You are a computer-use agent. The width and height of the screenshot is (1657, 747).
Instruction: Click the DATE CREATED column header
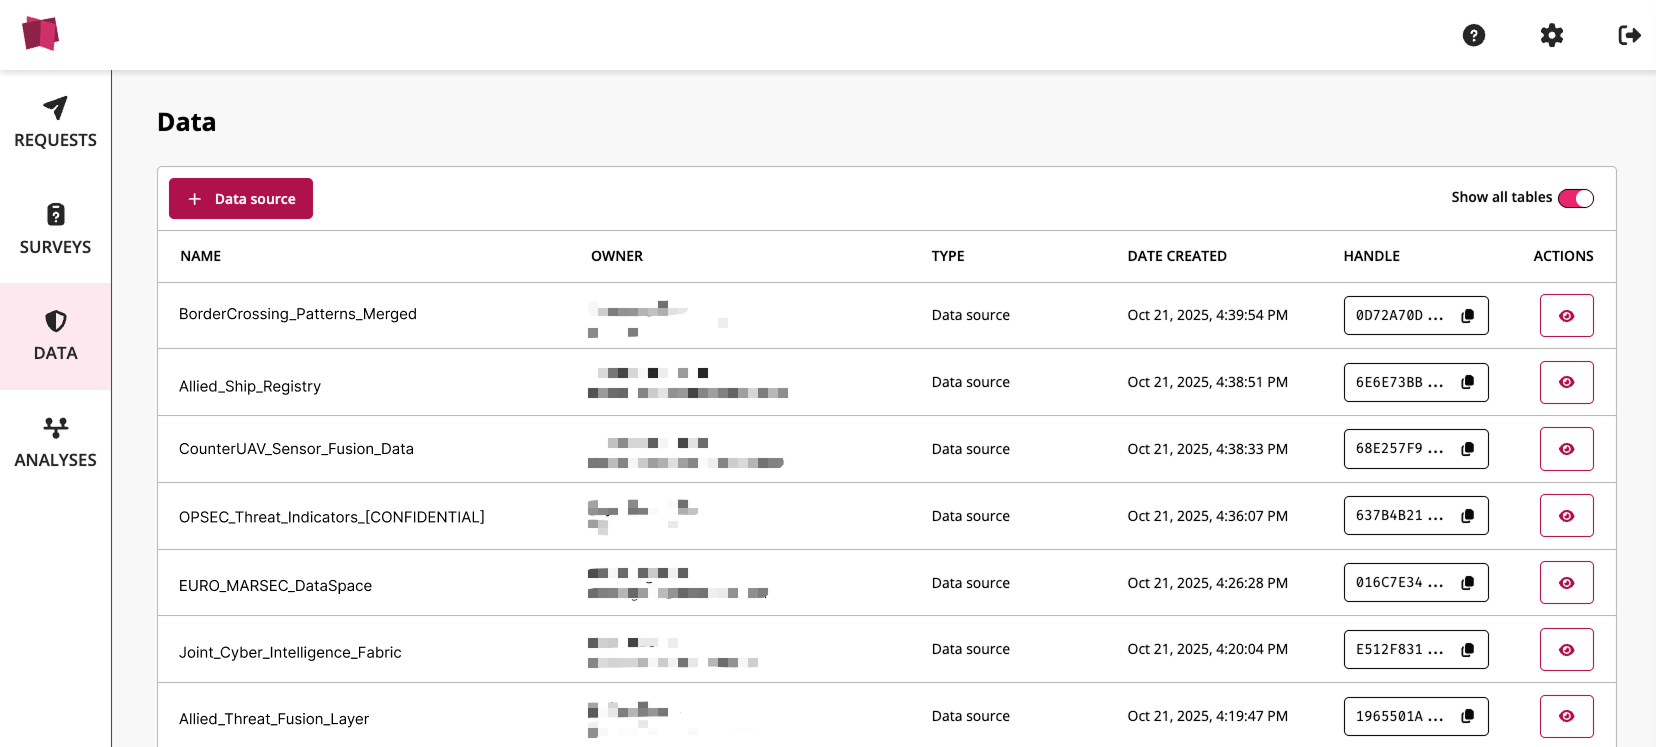(1176, 256)
